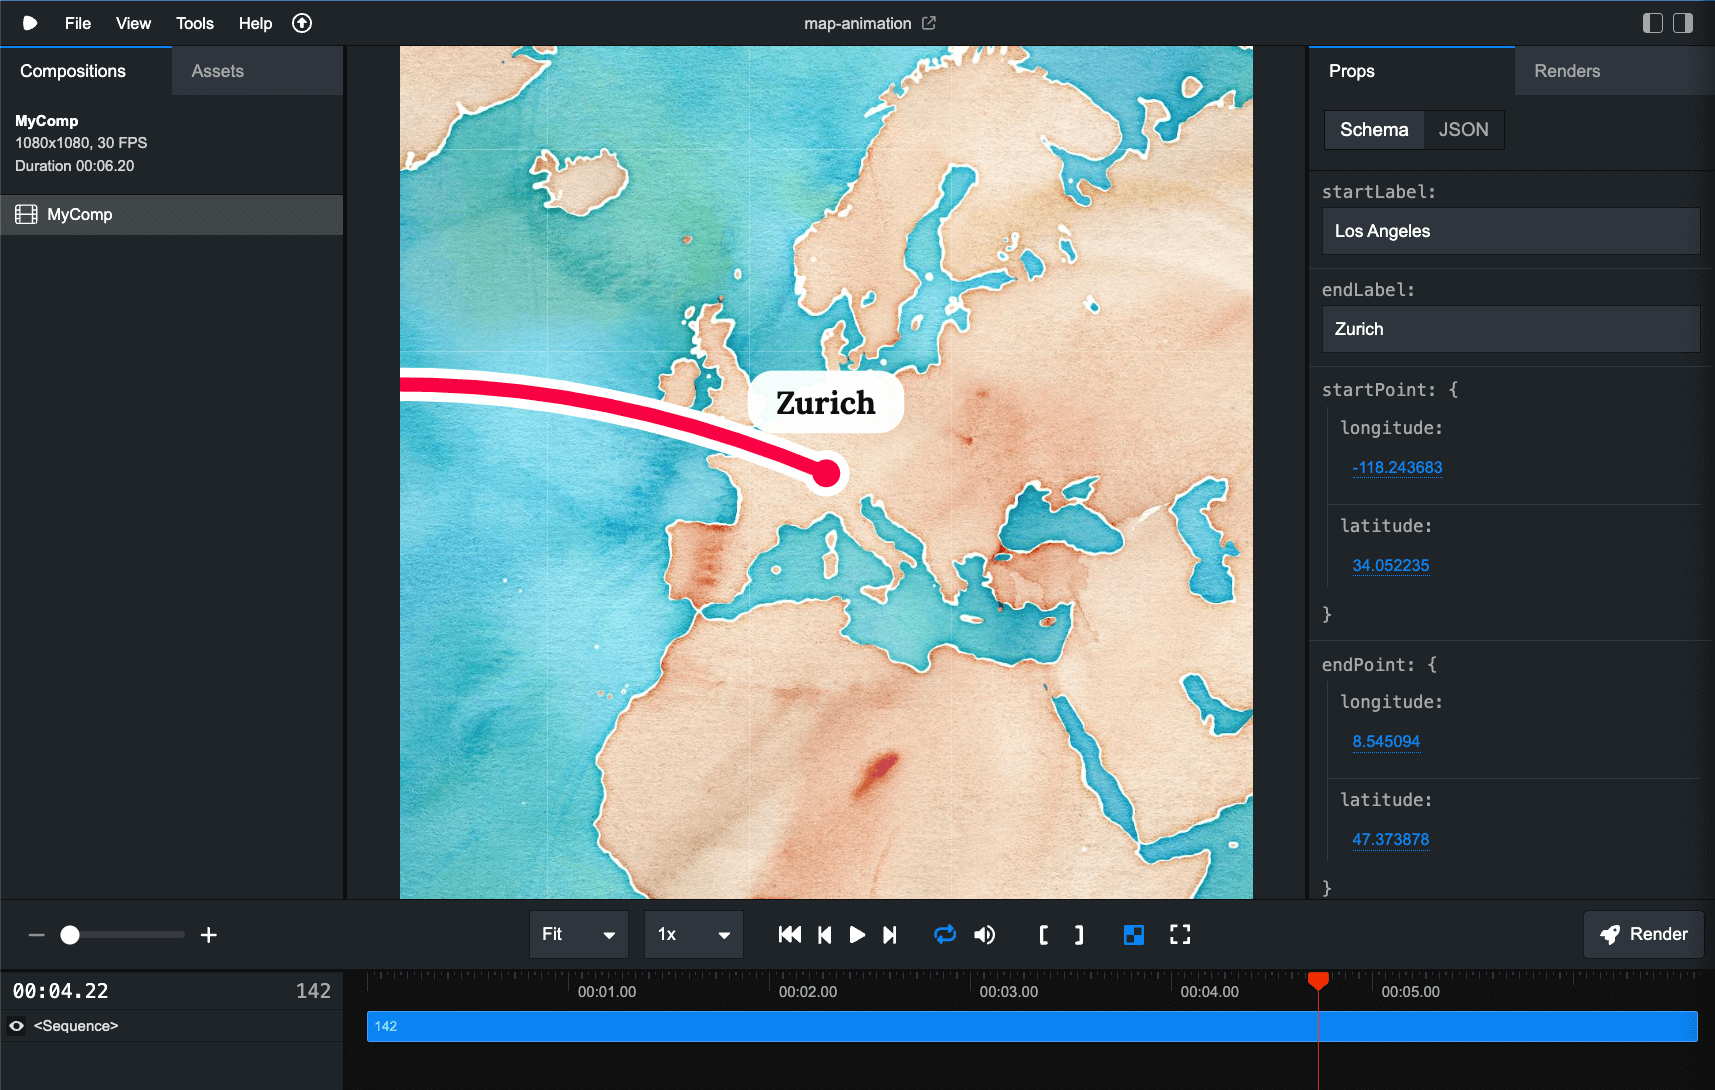Switch to the Assets tab
Screen dimensions: 1715x1090
217,71
